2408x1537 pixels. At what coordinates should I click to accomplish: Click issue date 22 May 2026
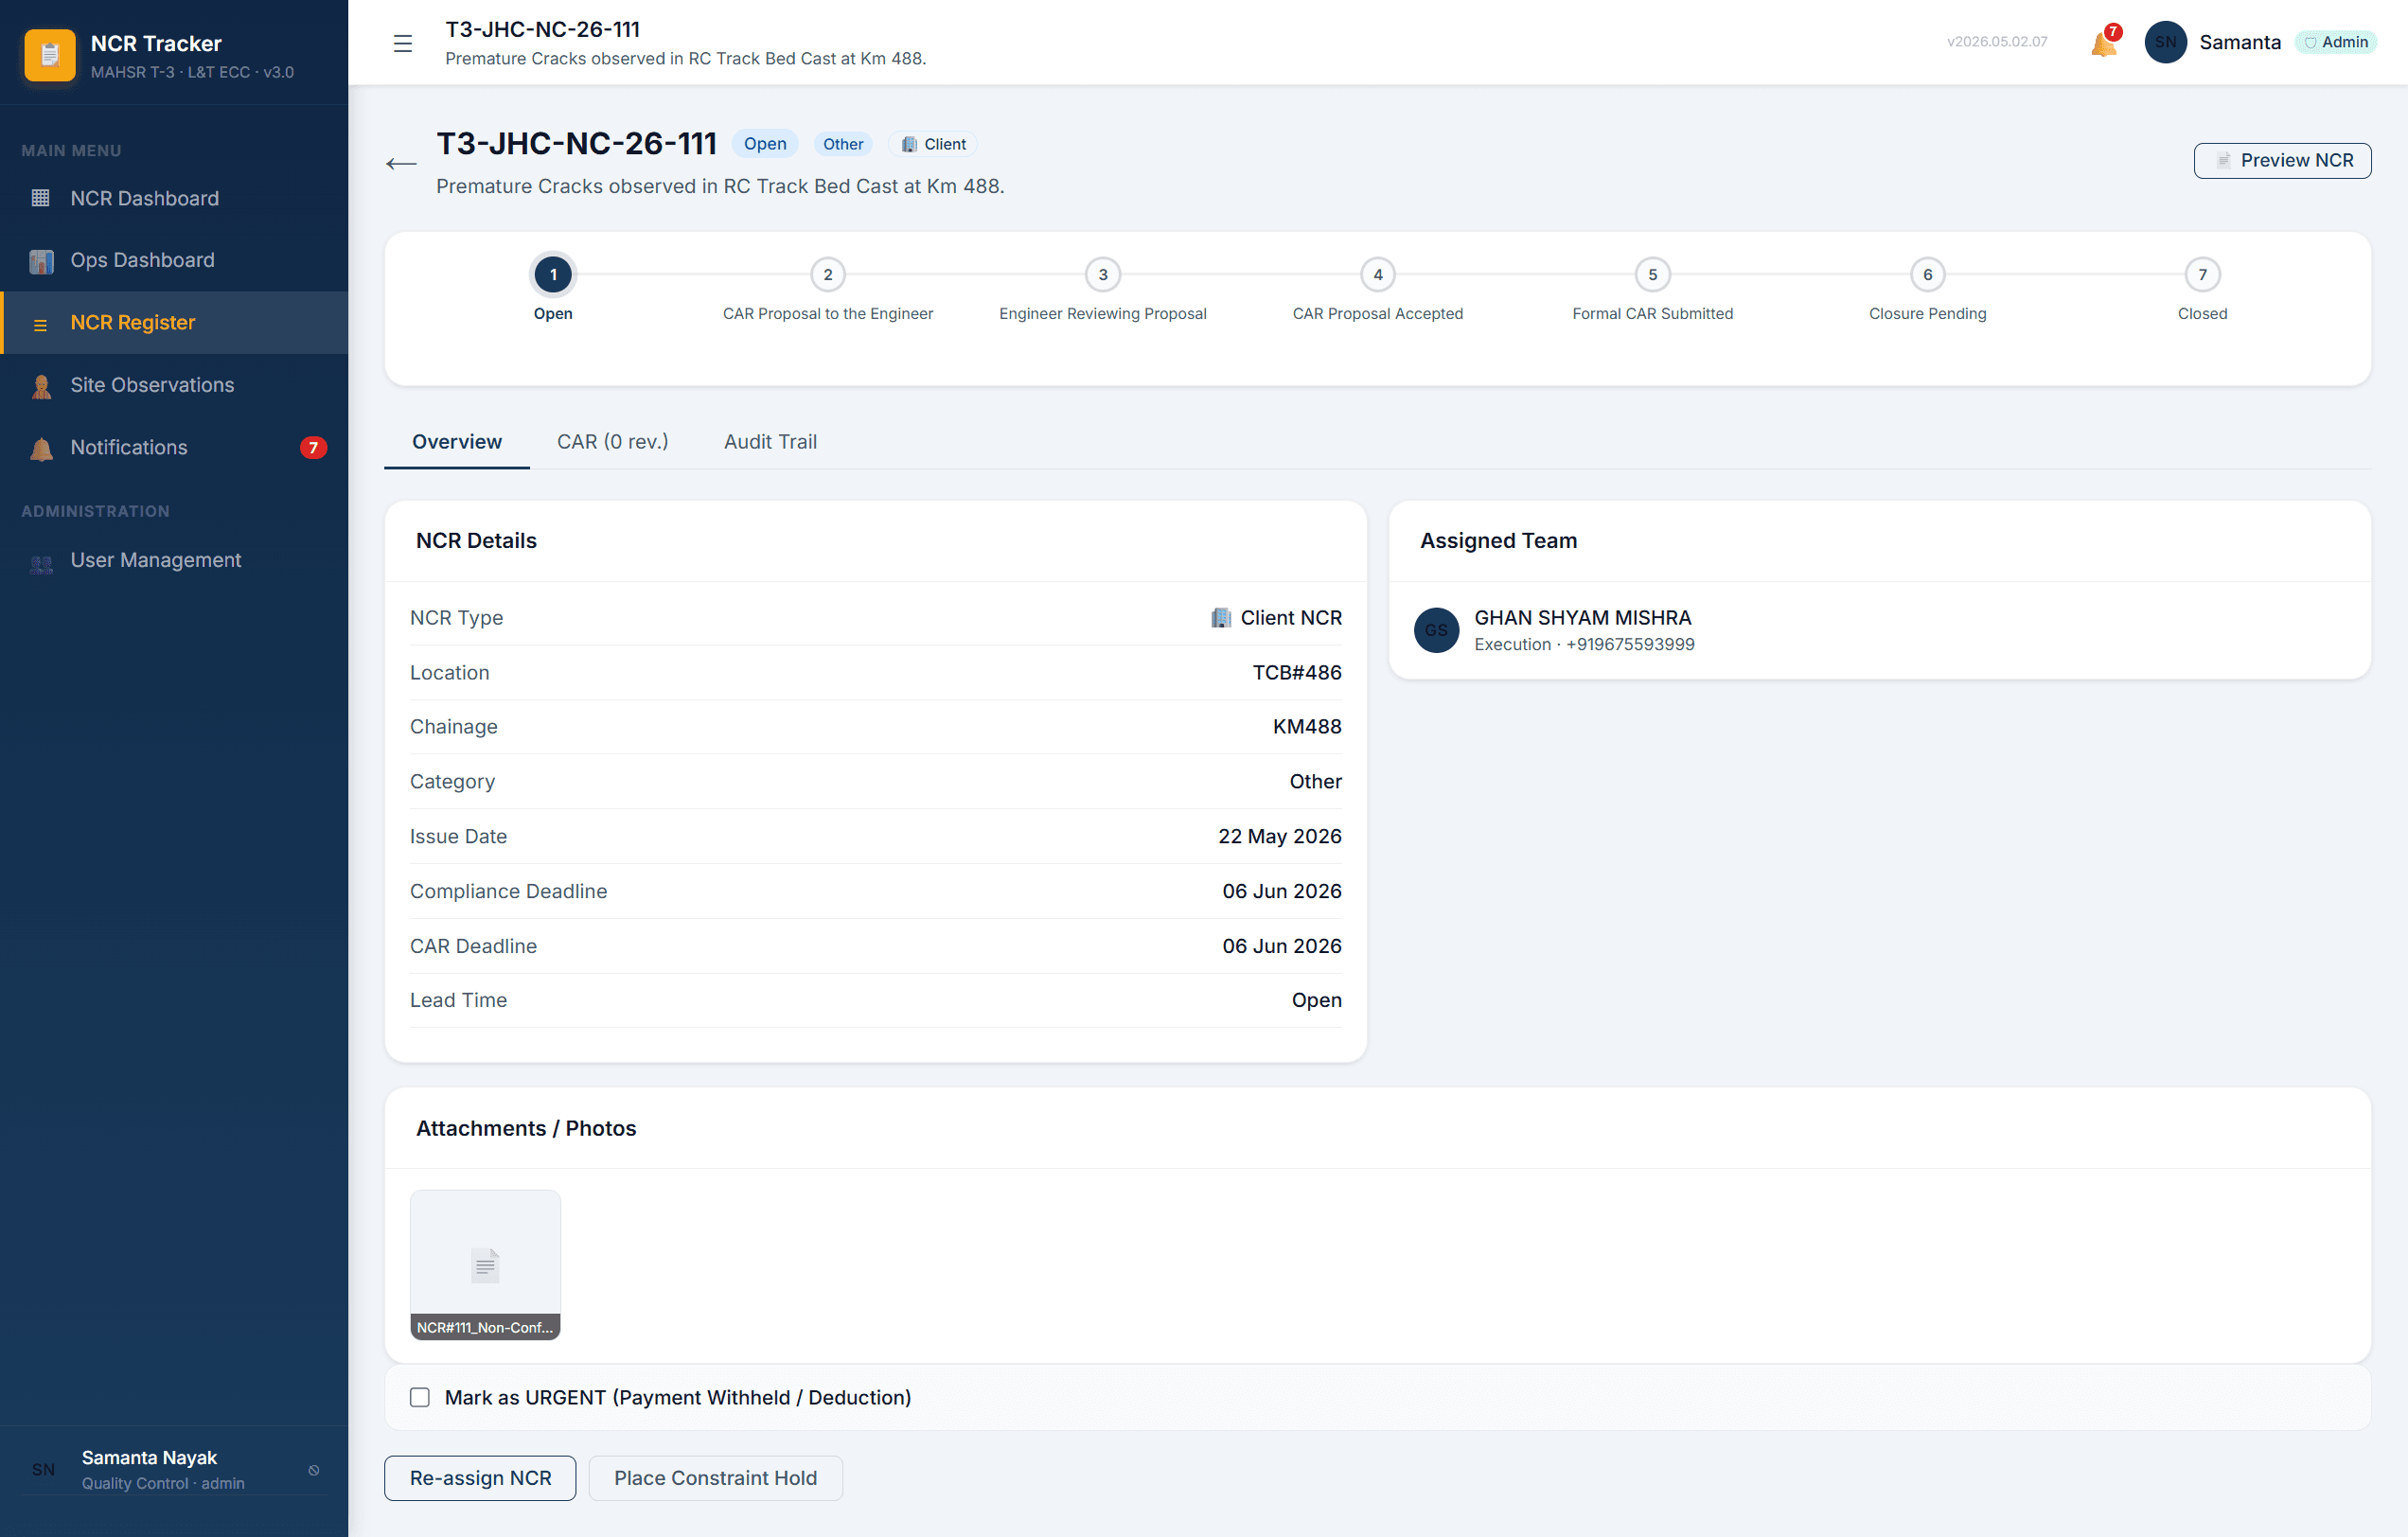[x=1280, y=837]
